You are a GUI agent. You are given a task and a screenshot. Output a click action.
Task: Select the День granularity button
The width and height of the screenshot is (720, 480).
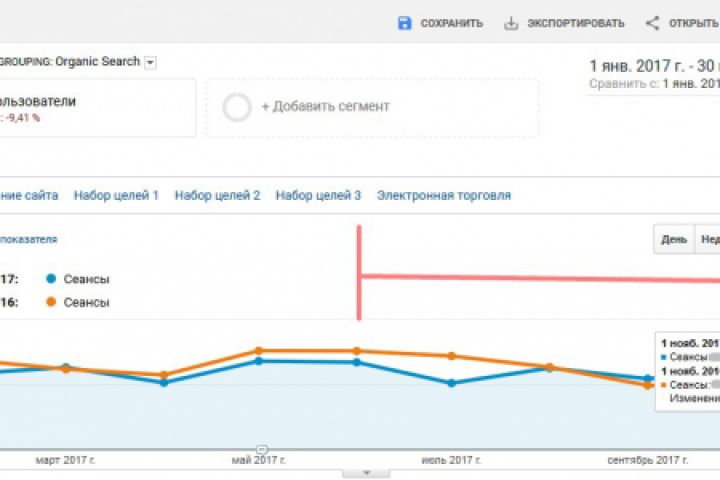(x=674, y=239)
